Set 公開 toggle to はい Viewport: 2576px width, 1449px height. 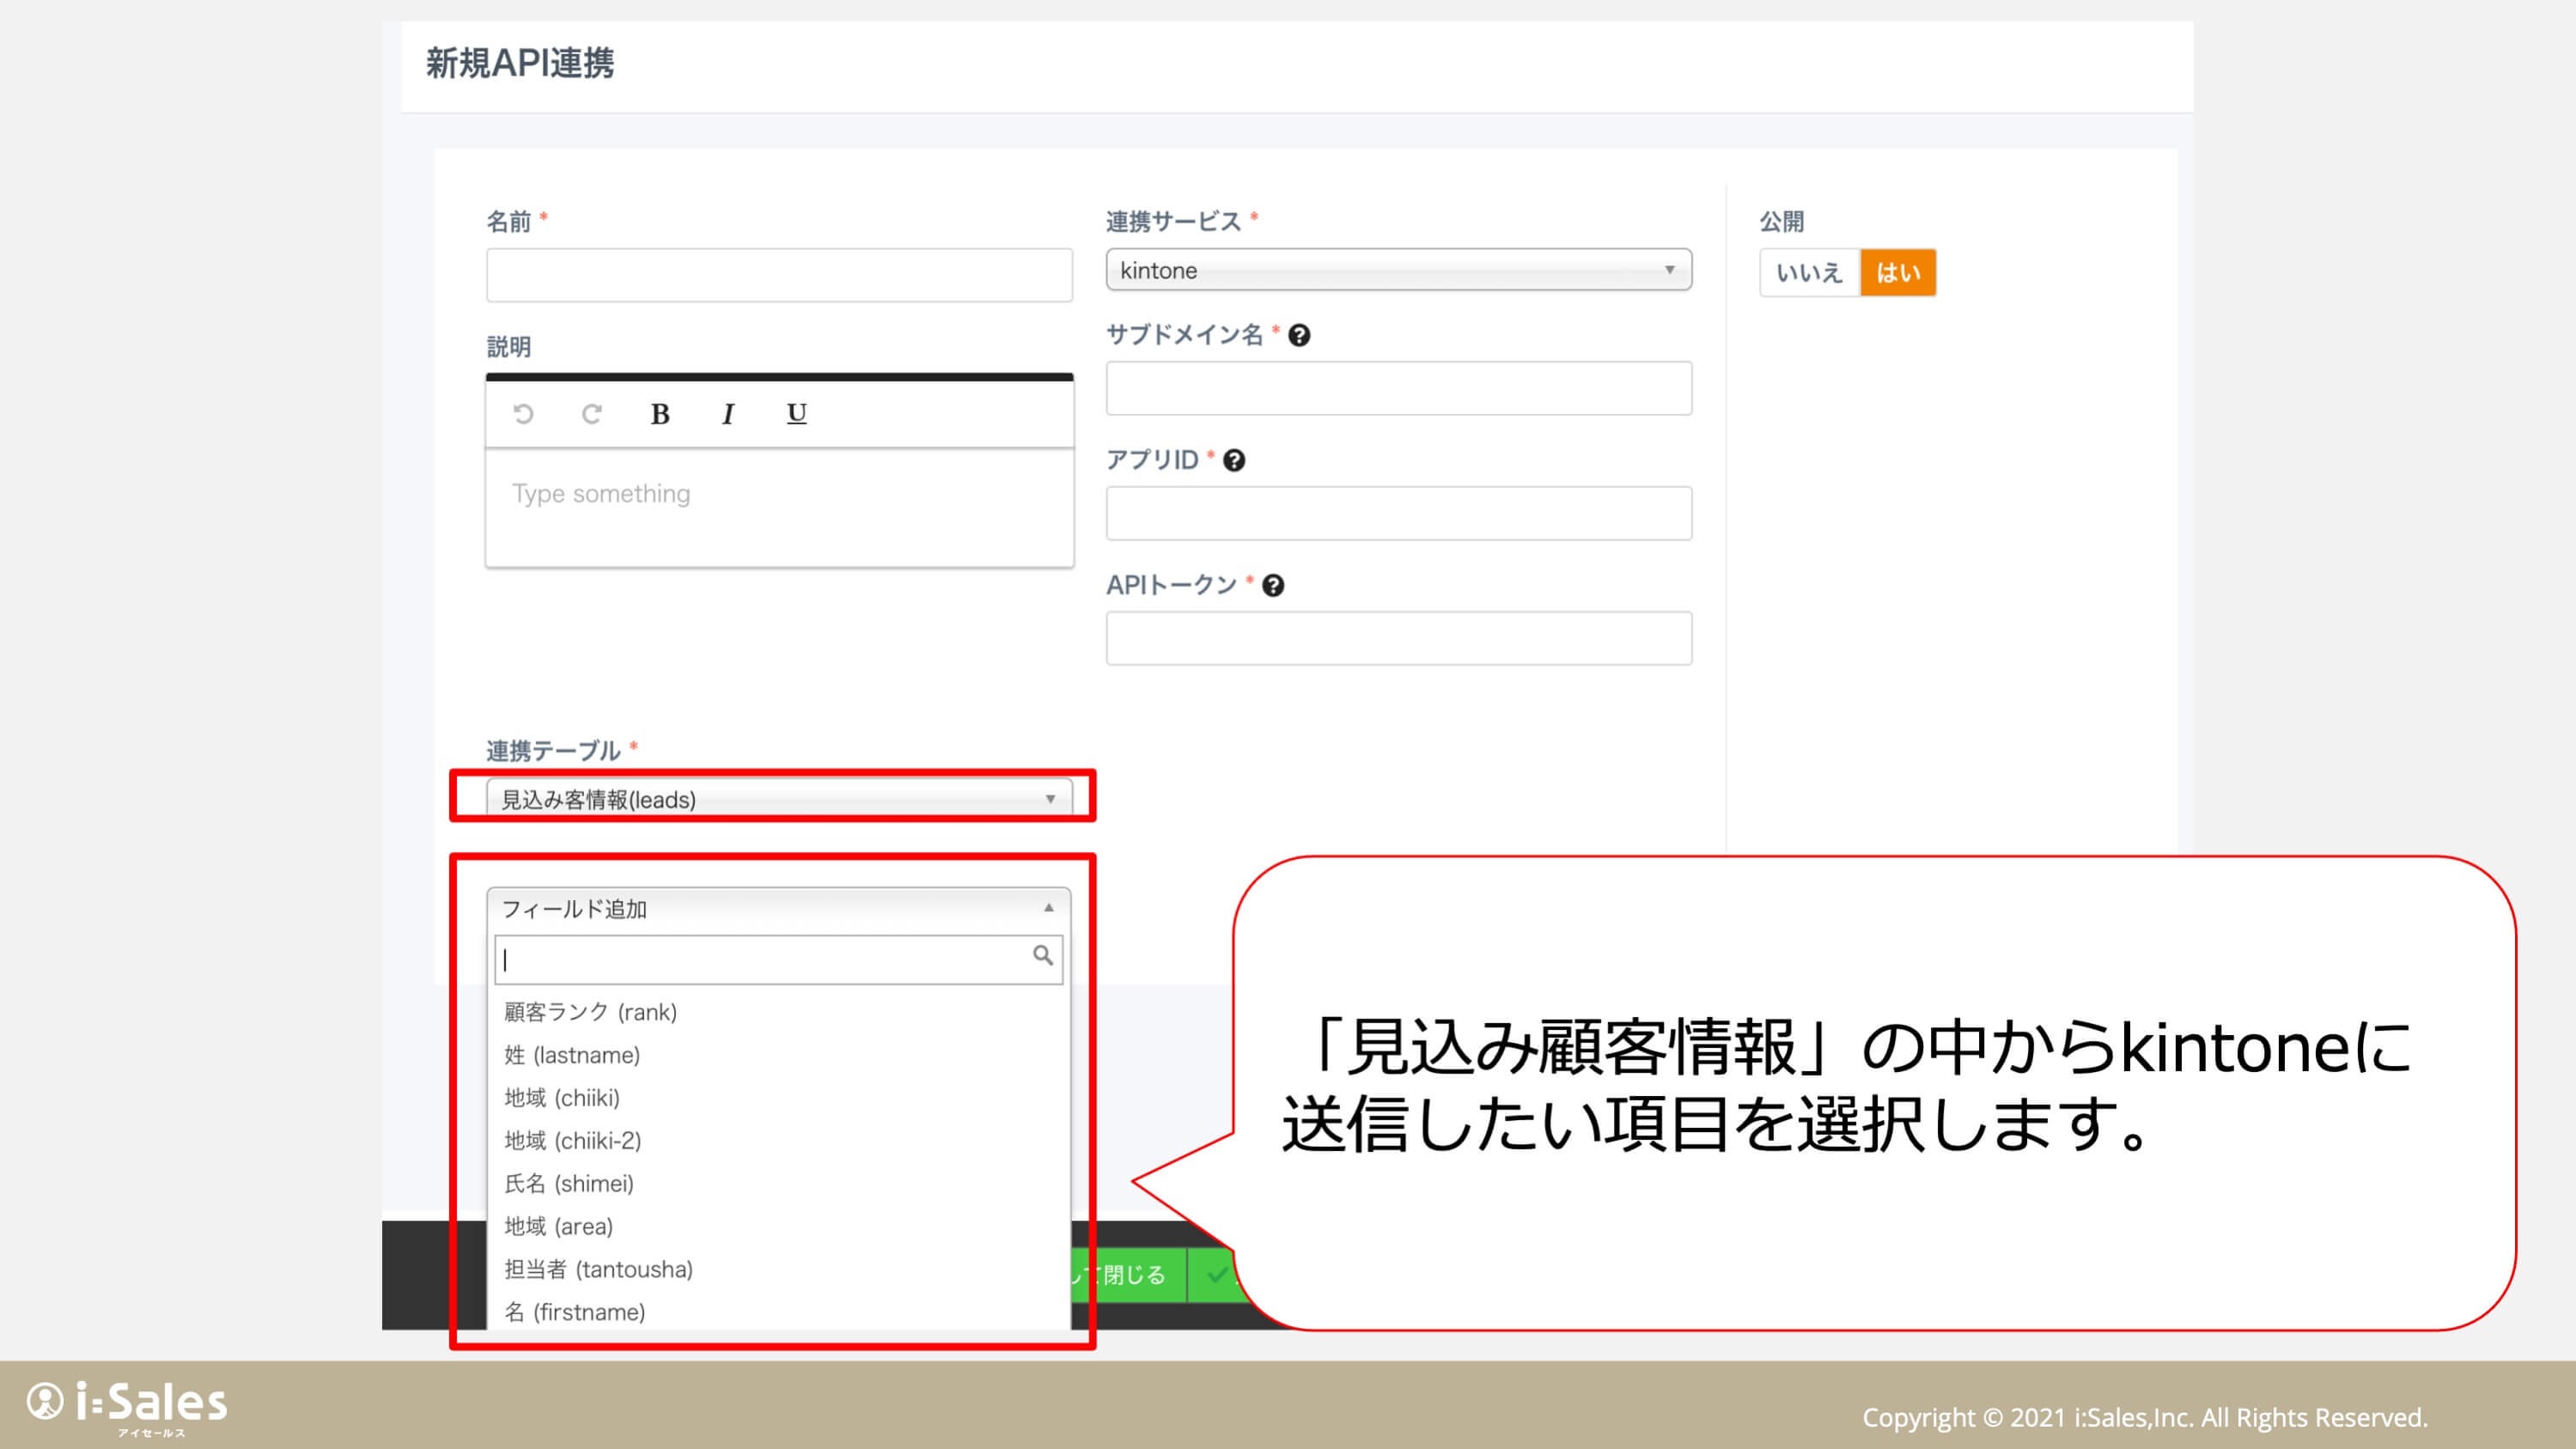click(1897, 273)
